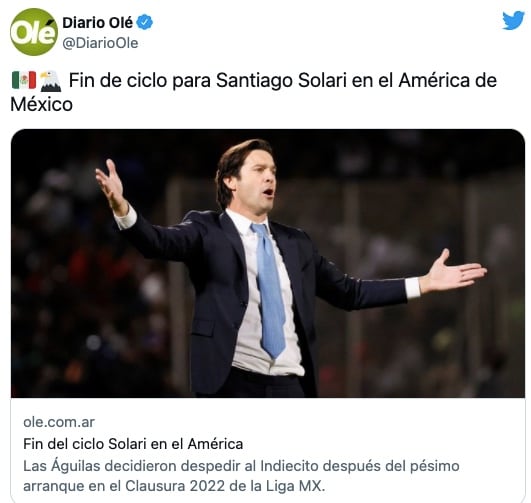Image resolution: width=531 pixels, height=503 pixels.
Task: Click the Mexico flag emoji in tweet
Action: (x=24, y=80)
